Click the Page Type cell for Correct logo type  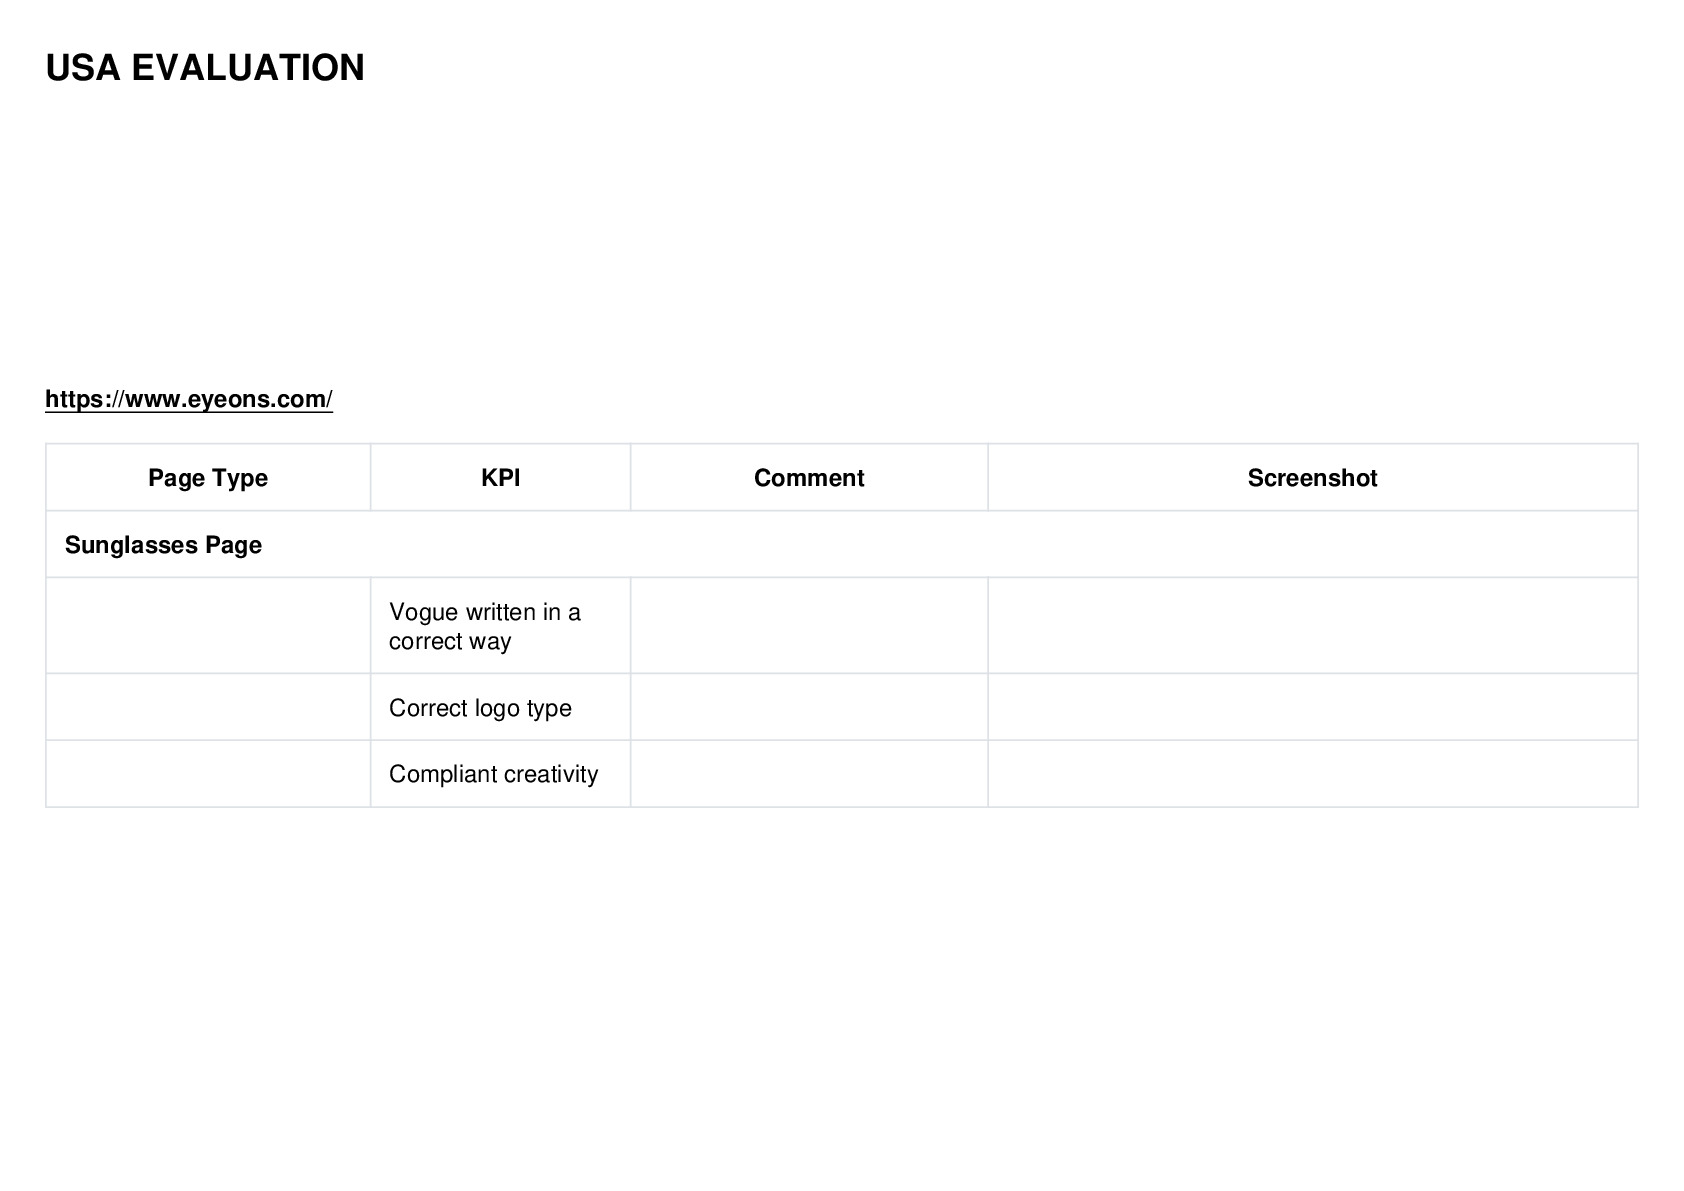(208, 708)
